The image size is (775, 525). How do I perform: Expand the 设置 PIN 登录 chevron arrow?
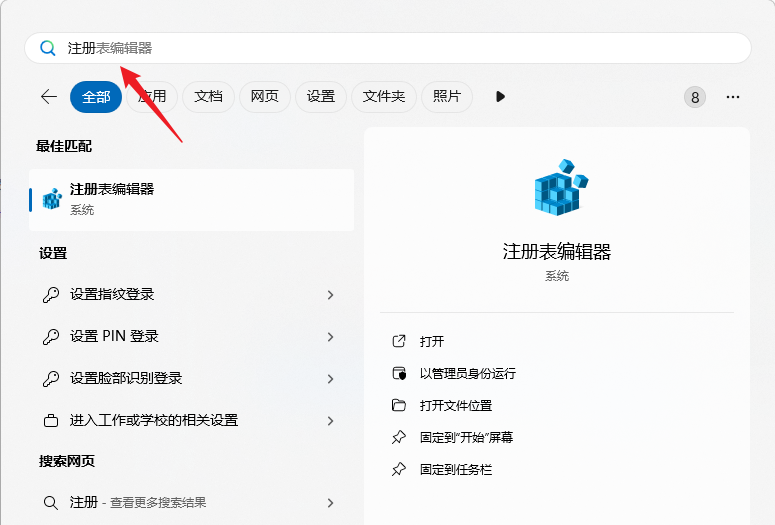pyautogui.click(x=331, y=337)
